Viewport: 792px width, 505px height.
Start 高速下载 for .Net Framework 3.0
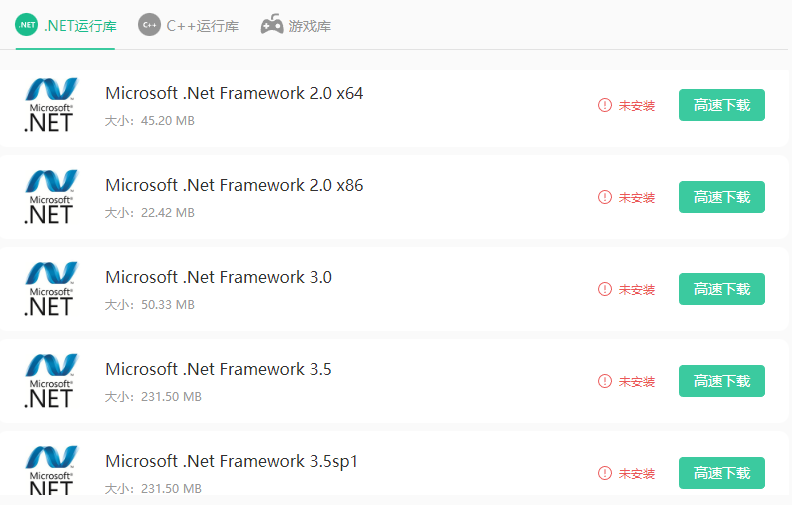click(x=721, y=289)
